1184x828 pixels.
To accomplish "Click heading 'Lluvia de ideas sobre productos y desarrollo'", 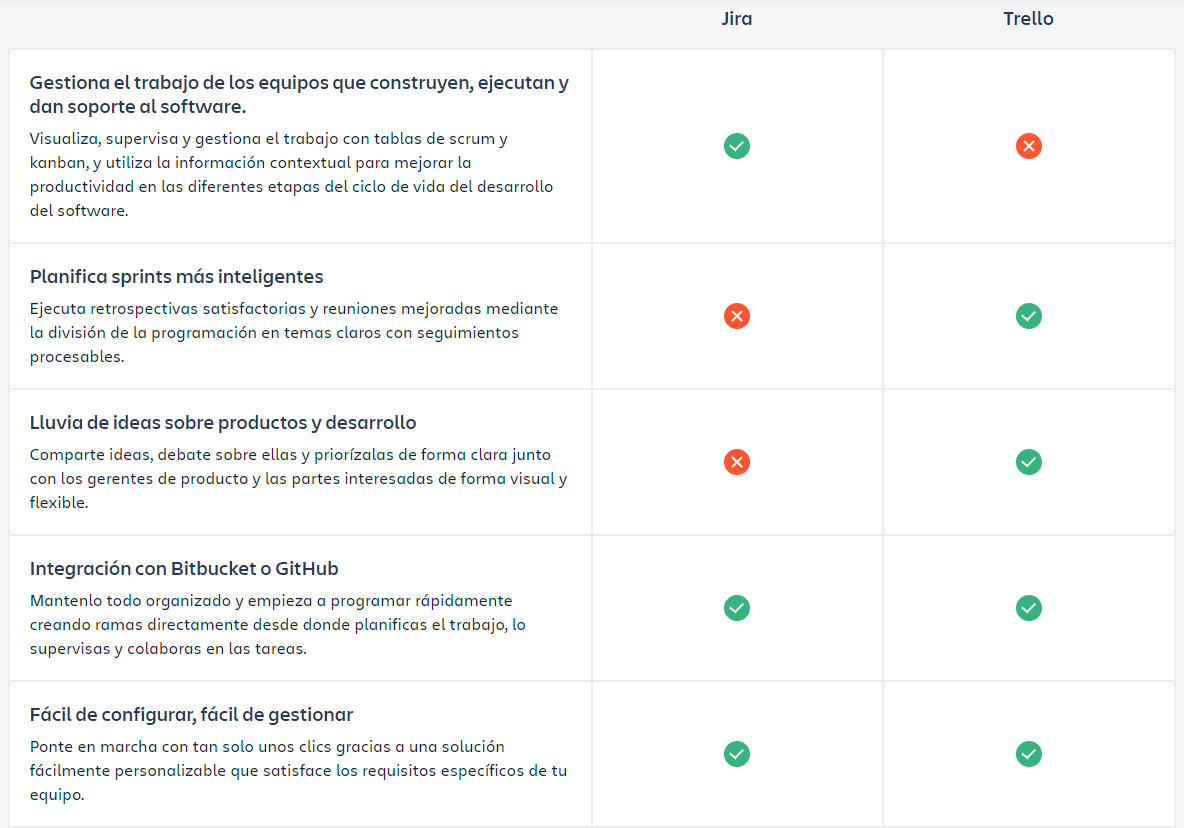I will (x=223, y=423).
